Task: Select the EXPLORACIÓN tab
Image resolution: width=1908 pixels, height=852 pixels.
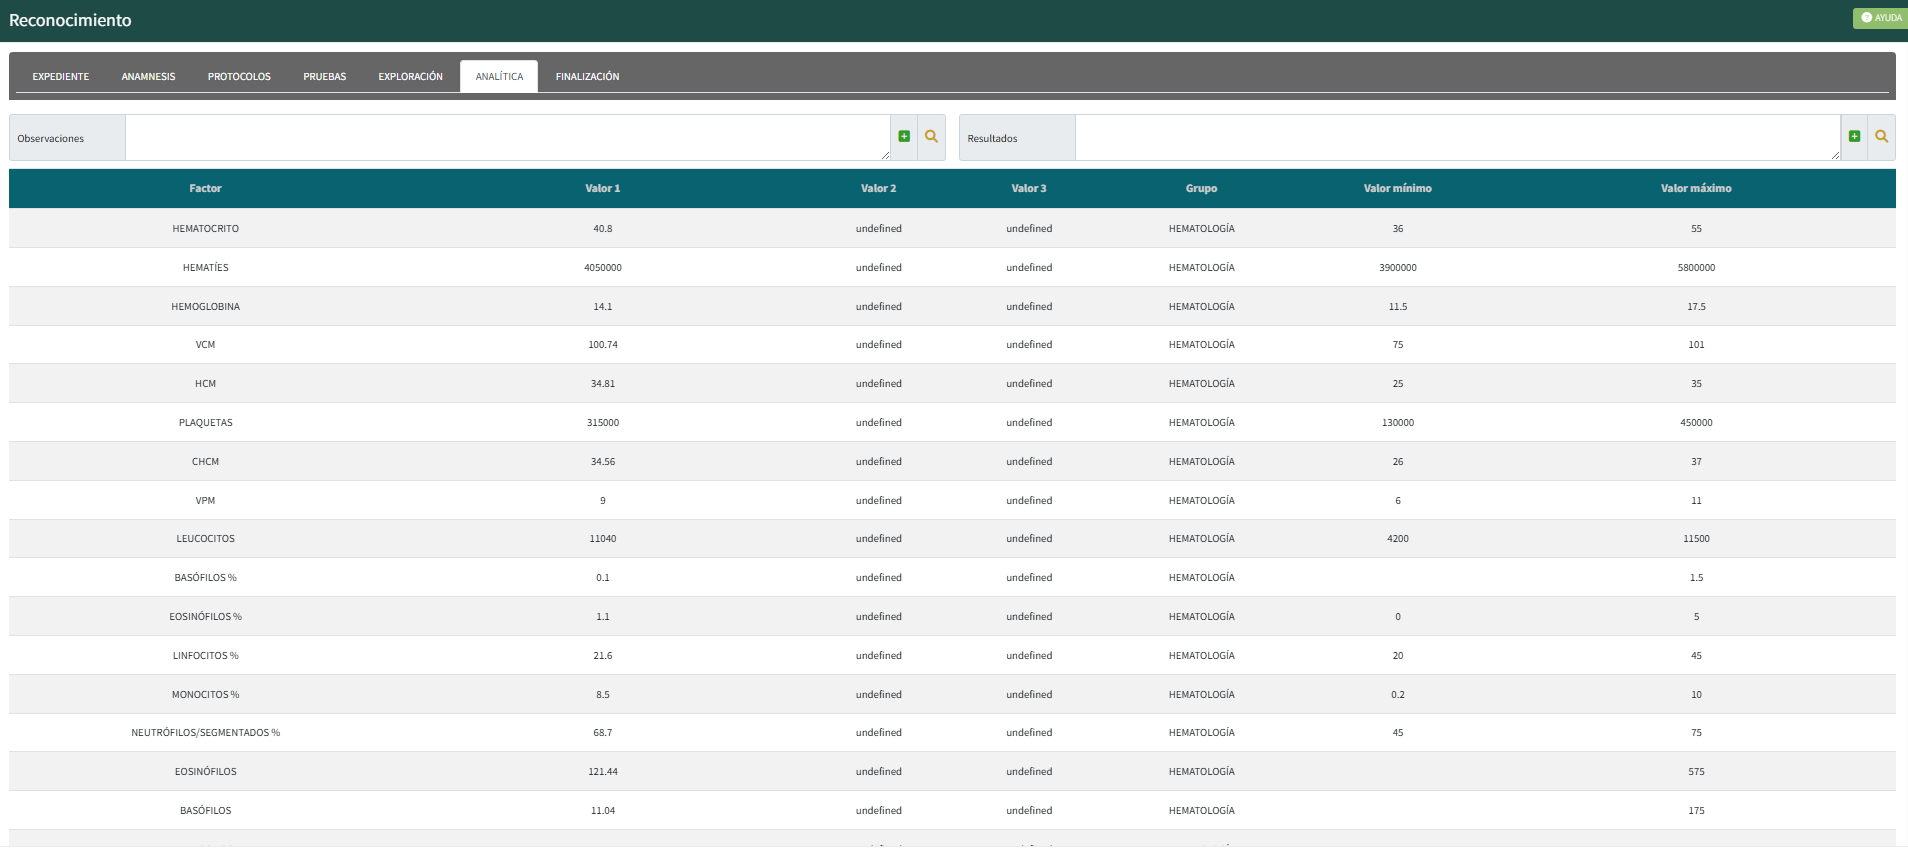Action: click(x=410, y=77)
